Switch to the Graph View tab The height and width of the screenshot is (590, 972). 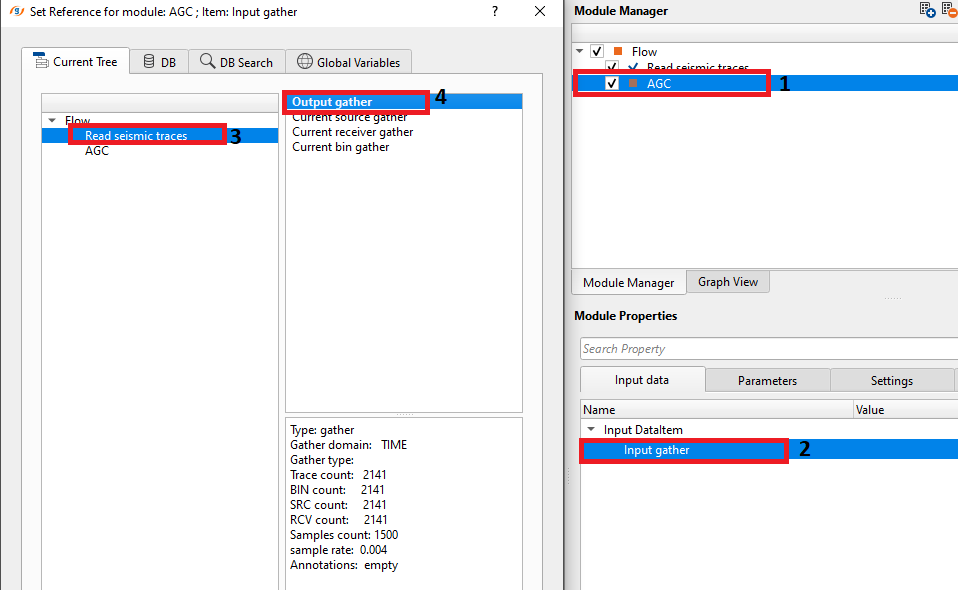tap(727, 282)
